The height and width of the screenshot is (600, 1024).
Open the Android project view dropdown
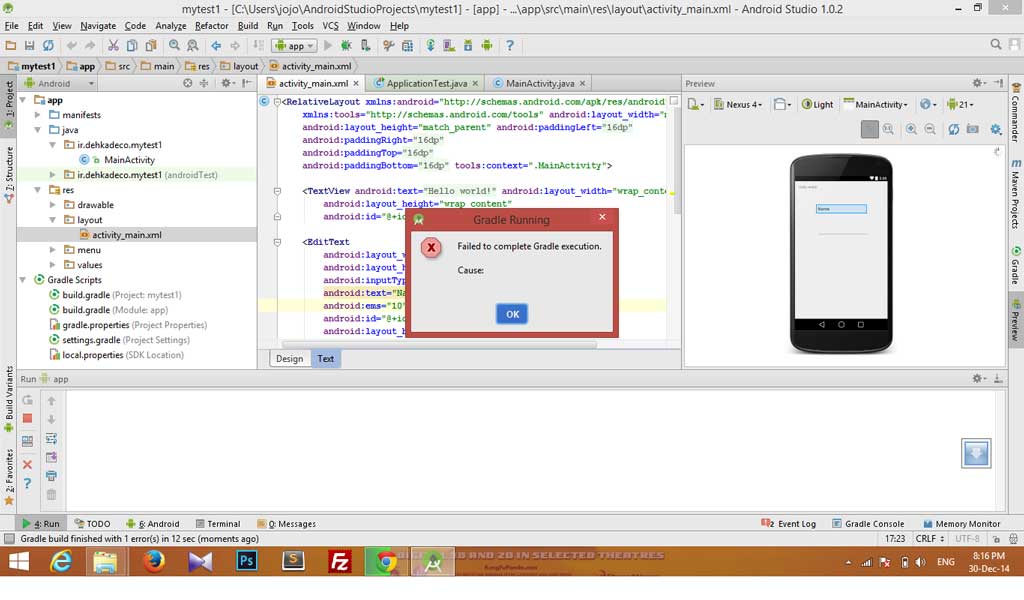point(59,83)
